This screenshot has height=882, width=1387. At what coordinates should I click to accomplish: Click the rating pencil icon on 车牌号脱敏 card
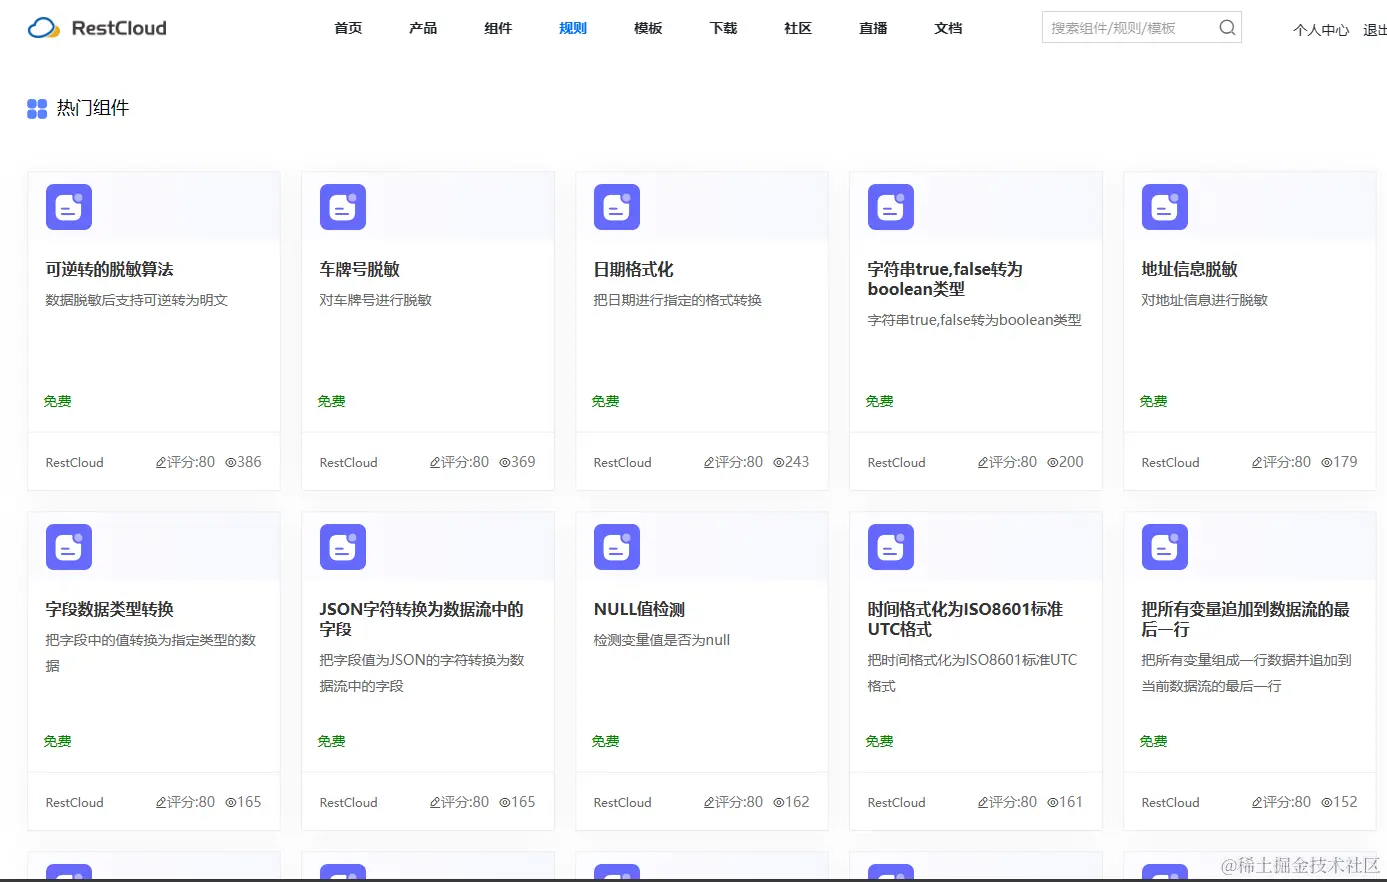click(435, 462)
